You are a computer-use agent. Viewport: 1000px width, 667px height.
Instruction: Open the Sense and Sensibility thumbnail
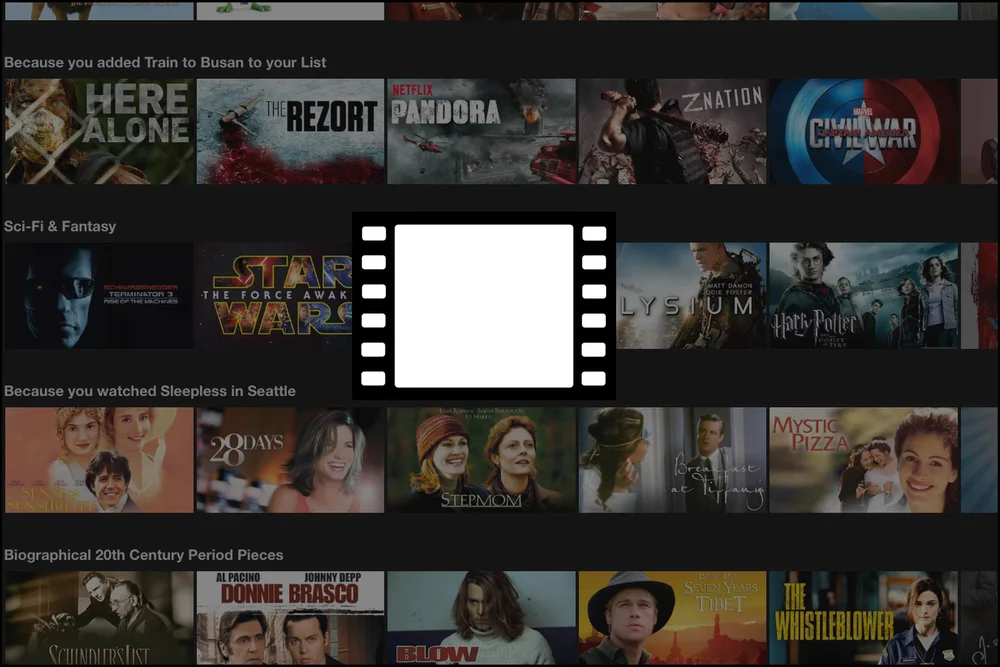99,460
